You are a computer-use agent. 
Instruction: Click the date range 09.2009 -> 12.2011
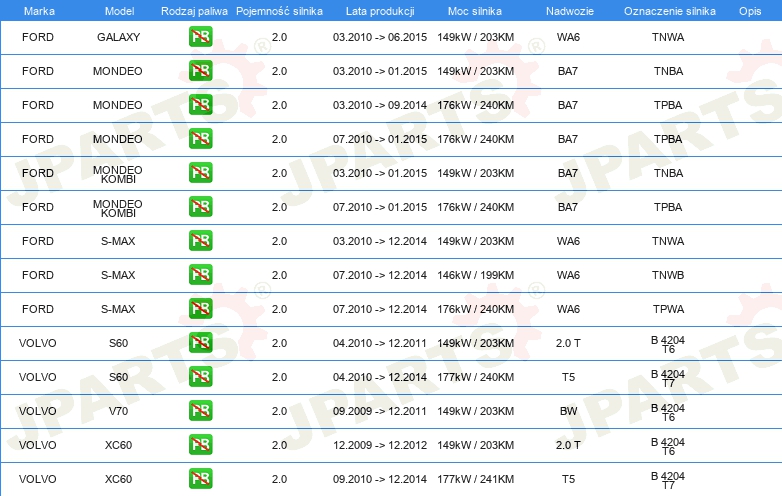[380, 411]
